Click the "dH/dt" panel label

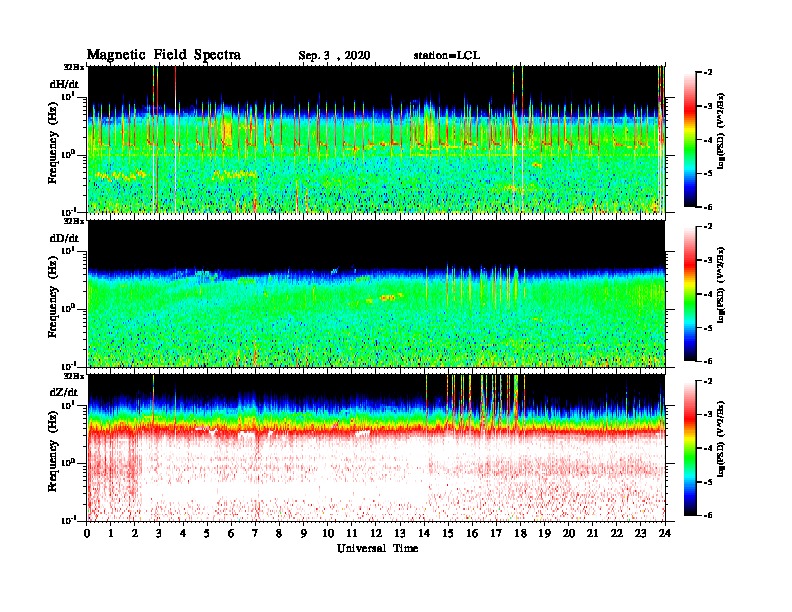(x=64, y=84)
